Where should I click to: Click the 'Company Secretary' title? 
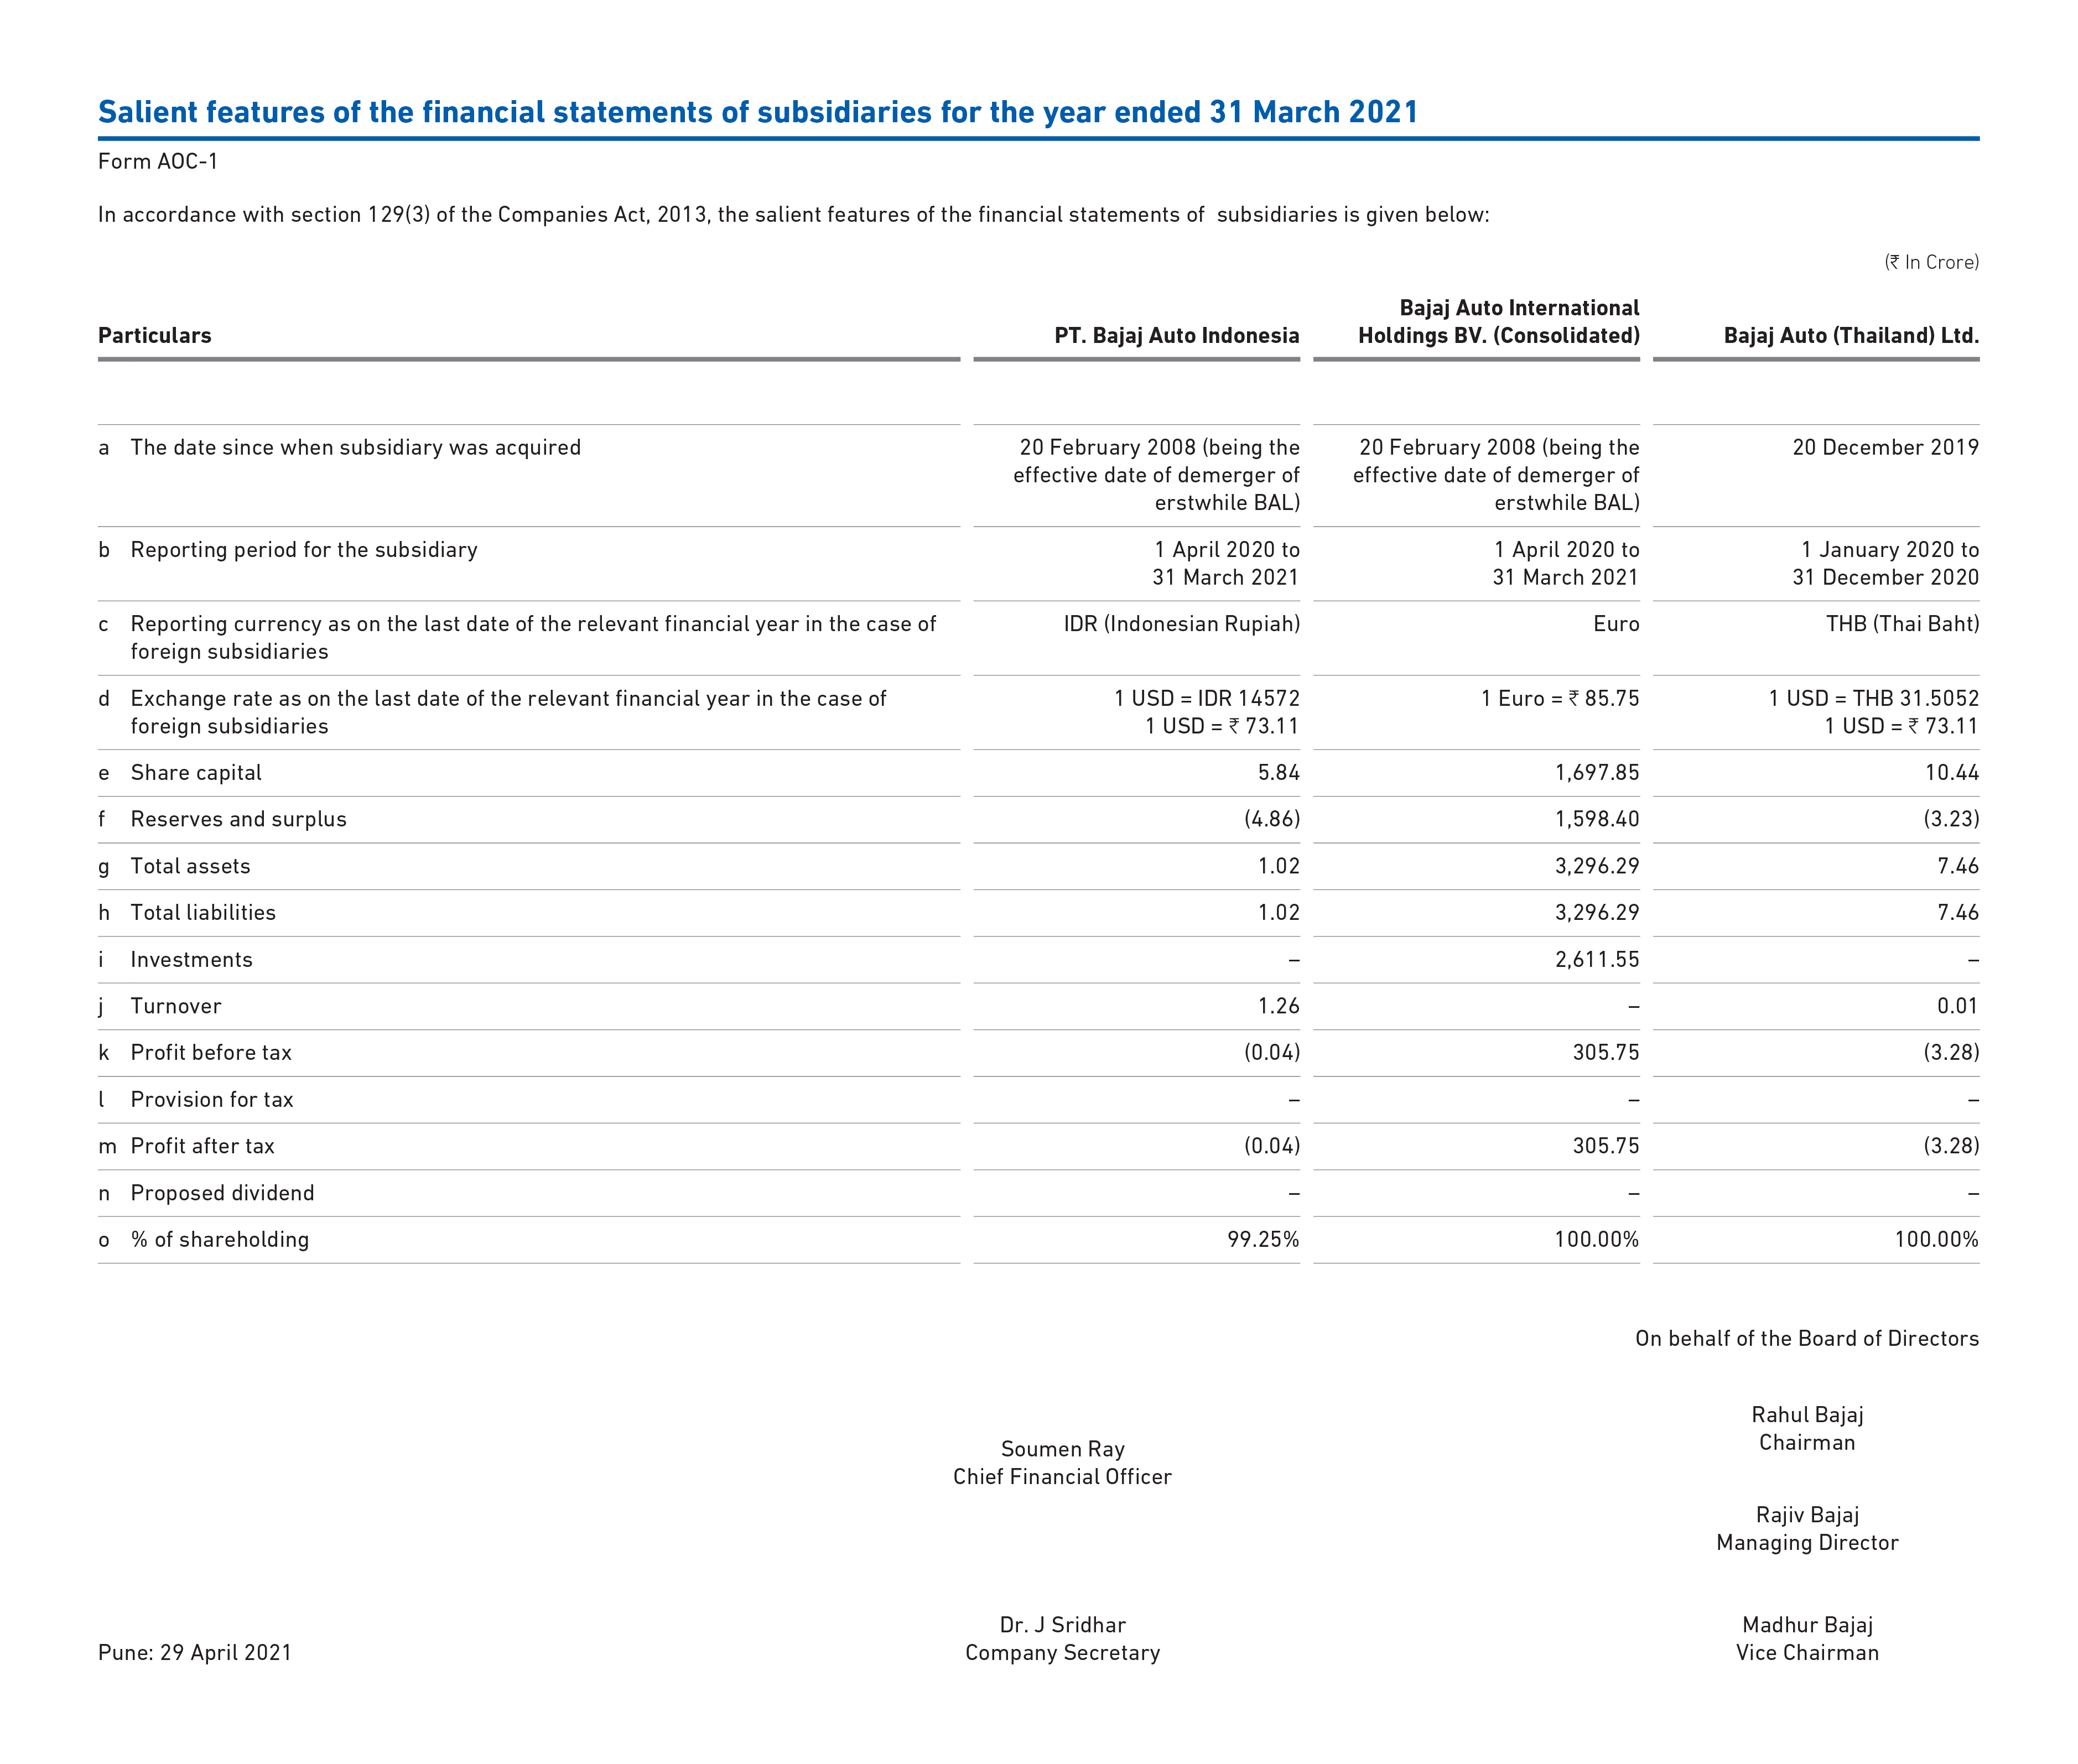click(1062, 1653)
